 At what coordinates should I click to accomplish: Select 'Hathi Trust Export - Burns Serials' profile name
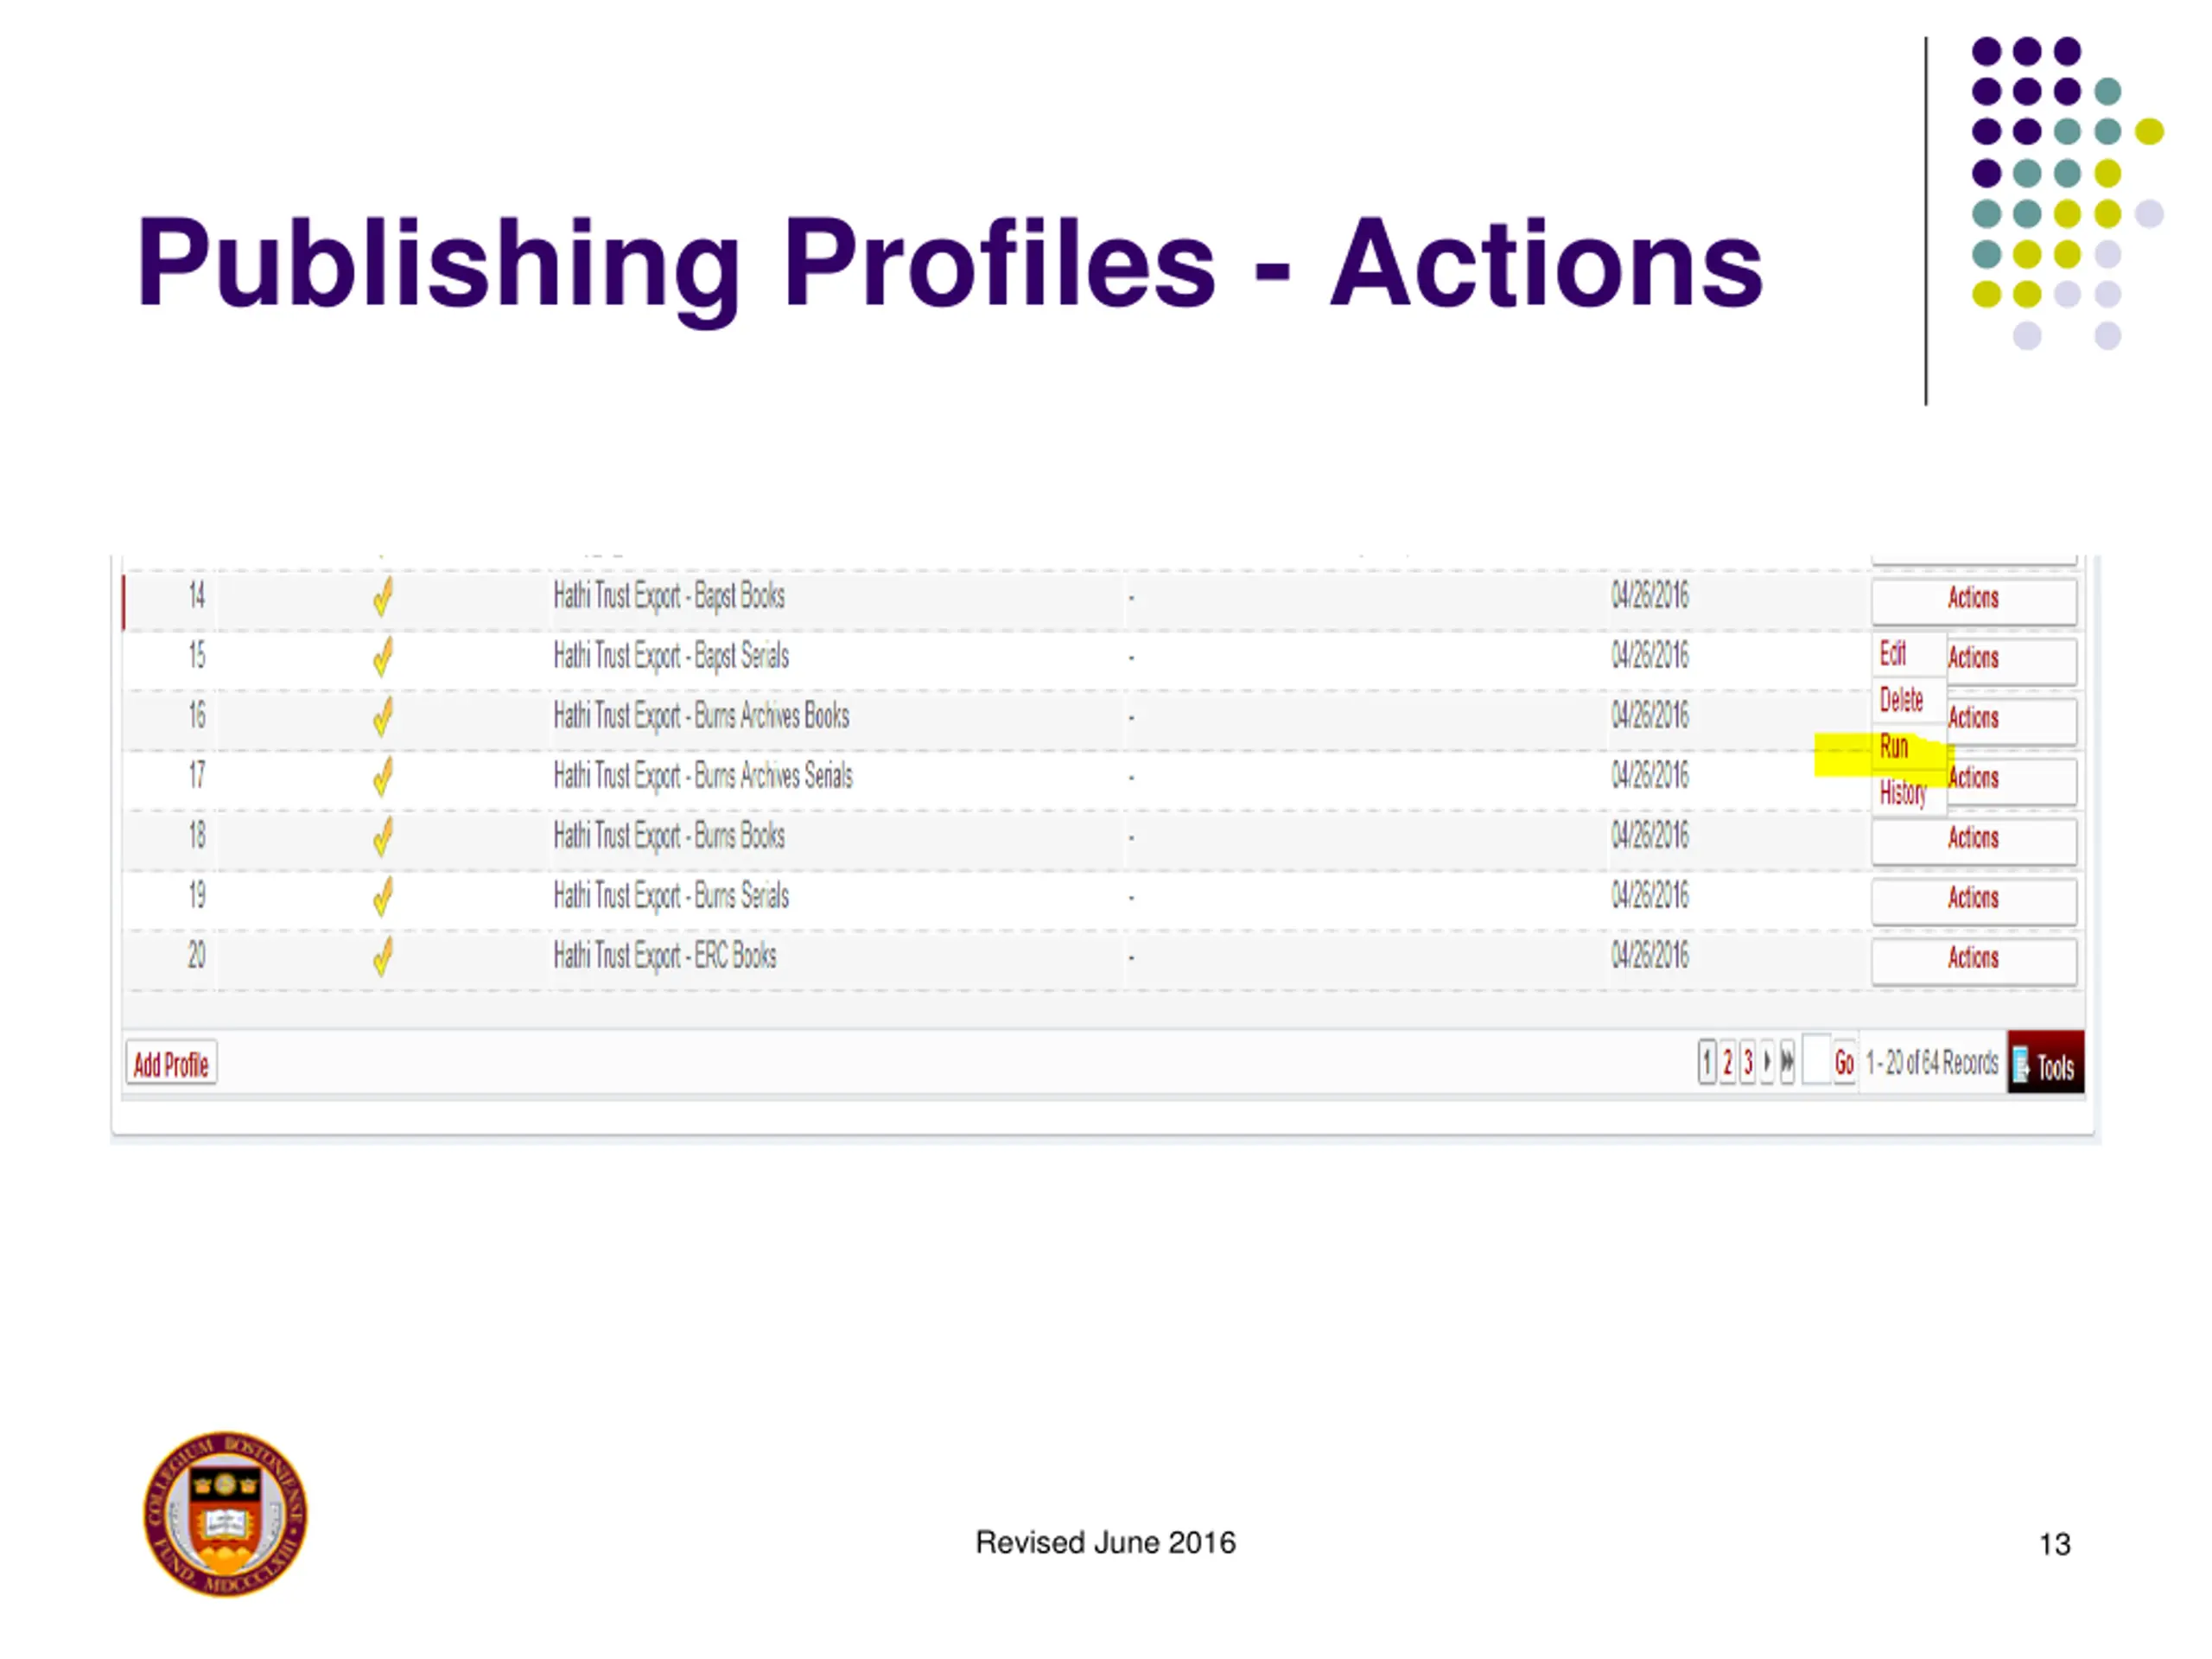click(x=671, y=897)
